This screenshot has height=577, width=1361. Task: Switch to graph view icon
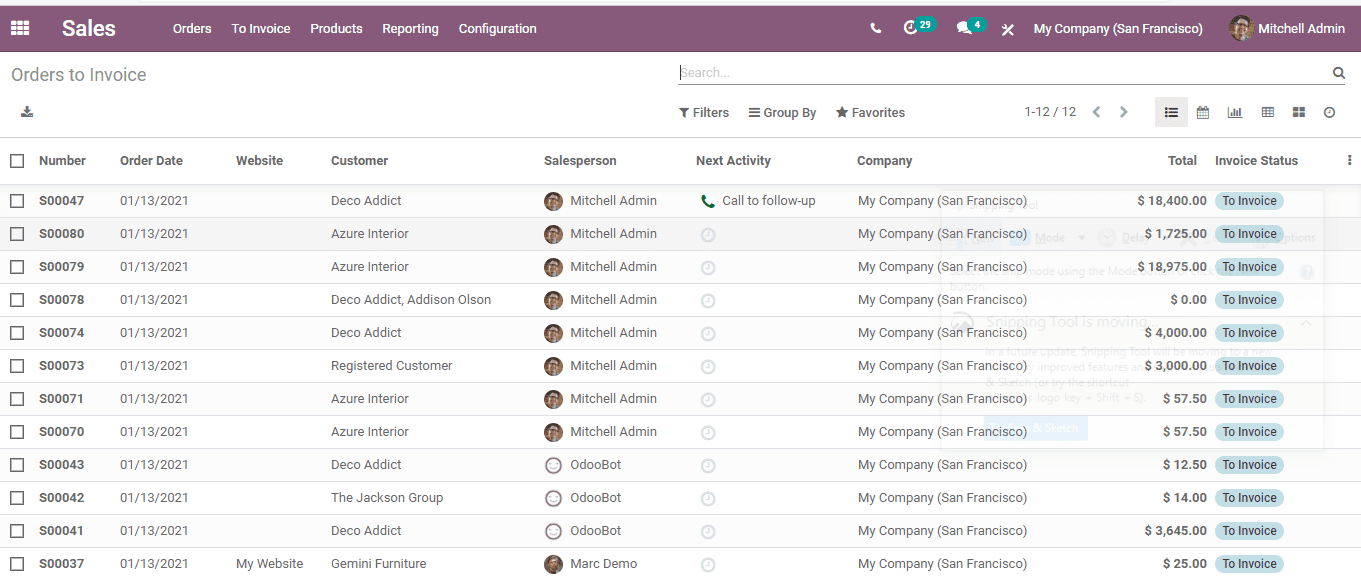pyautogui.click(x=1235, y=112)
